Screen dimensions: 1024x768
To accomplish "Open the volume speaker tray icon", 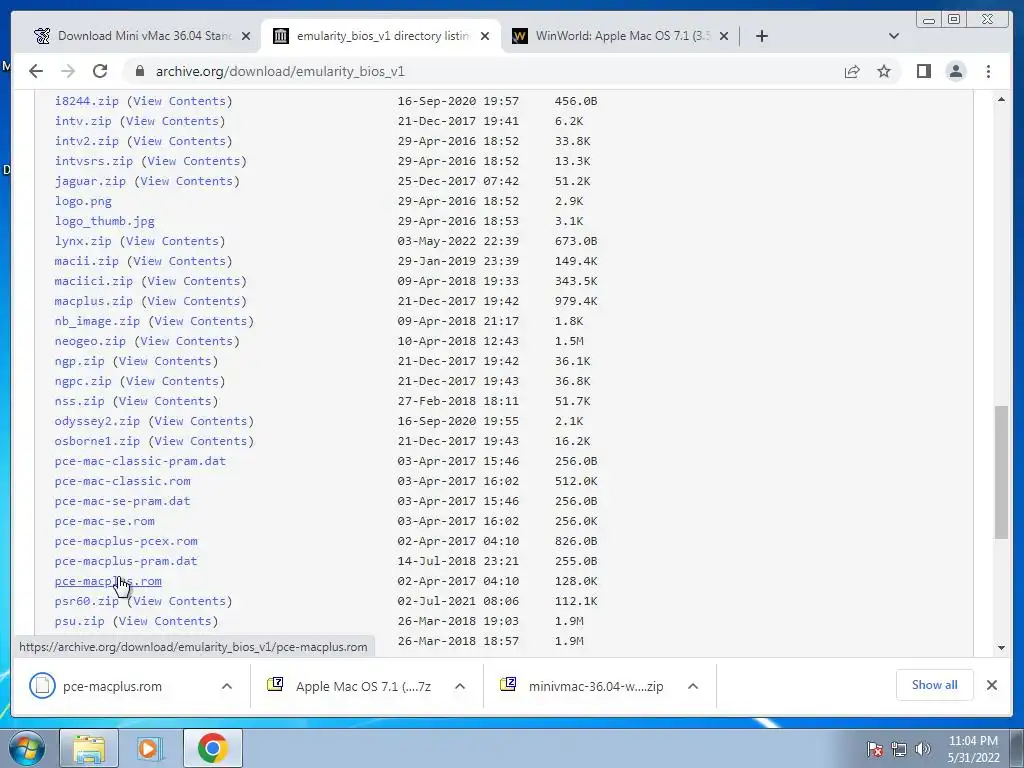I will (x=923, y=749).
